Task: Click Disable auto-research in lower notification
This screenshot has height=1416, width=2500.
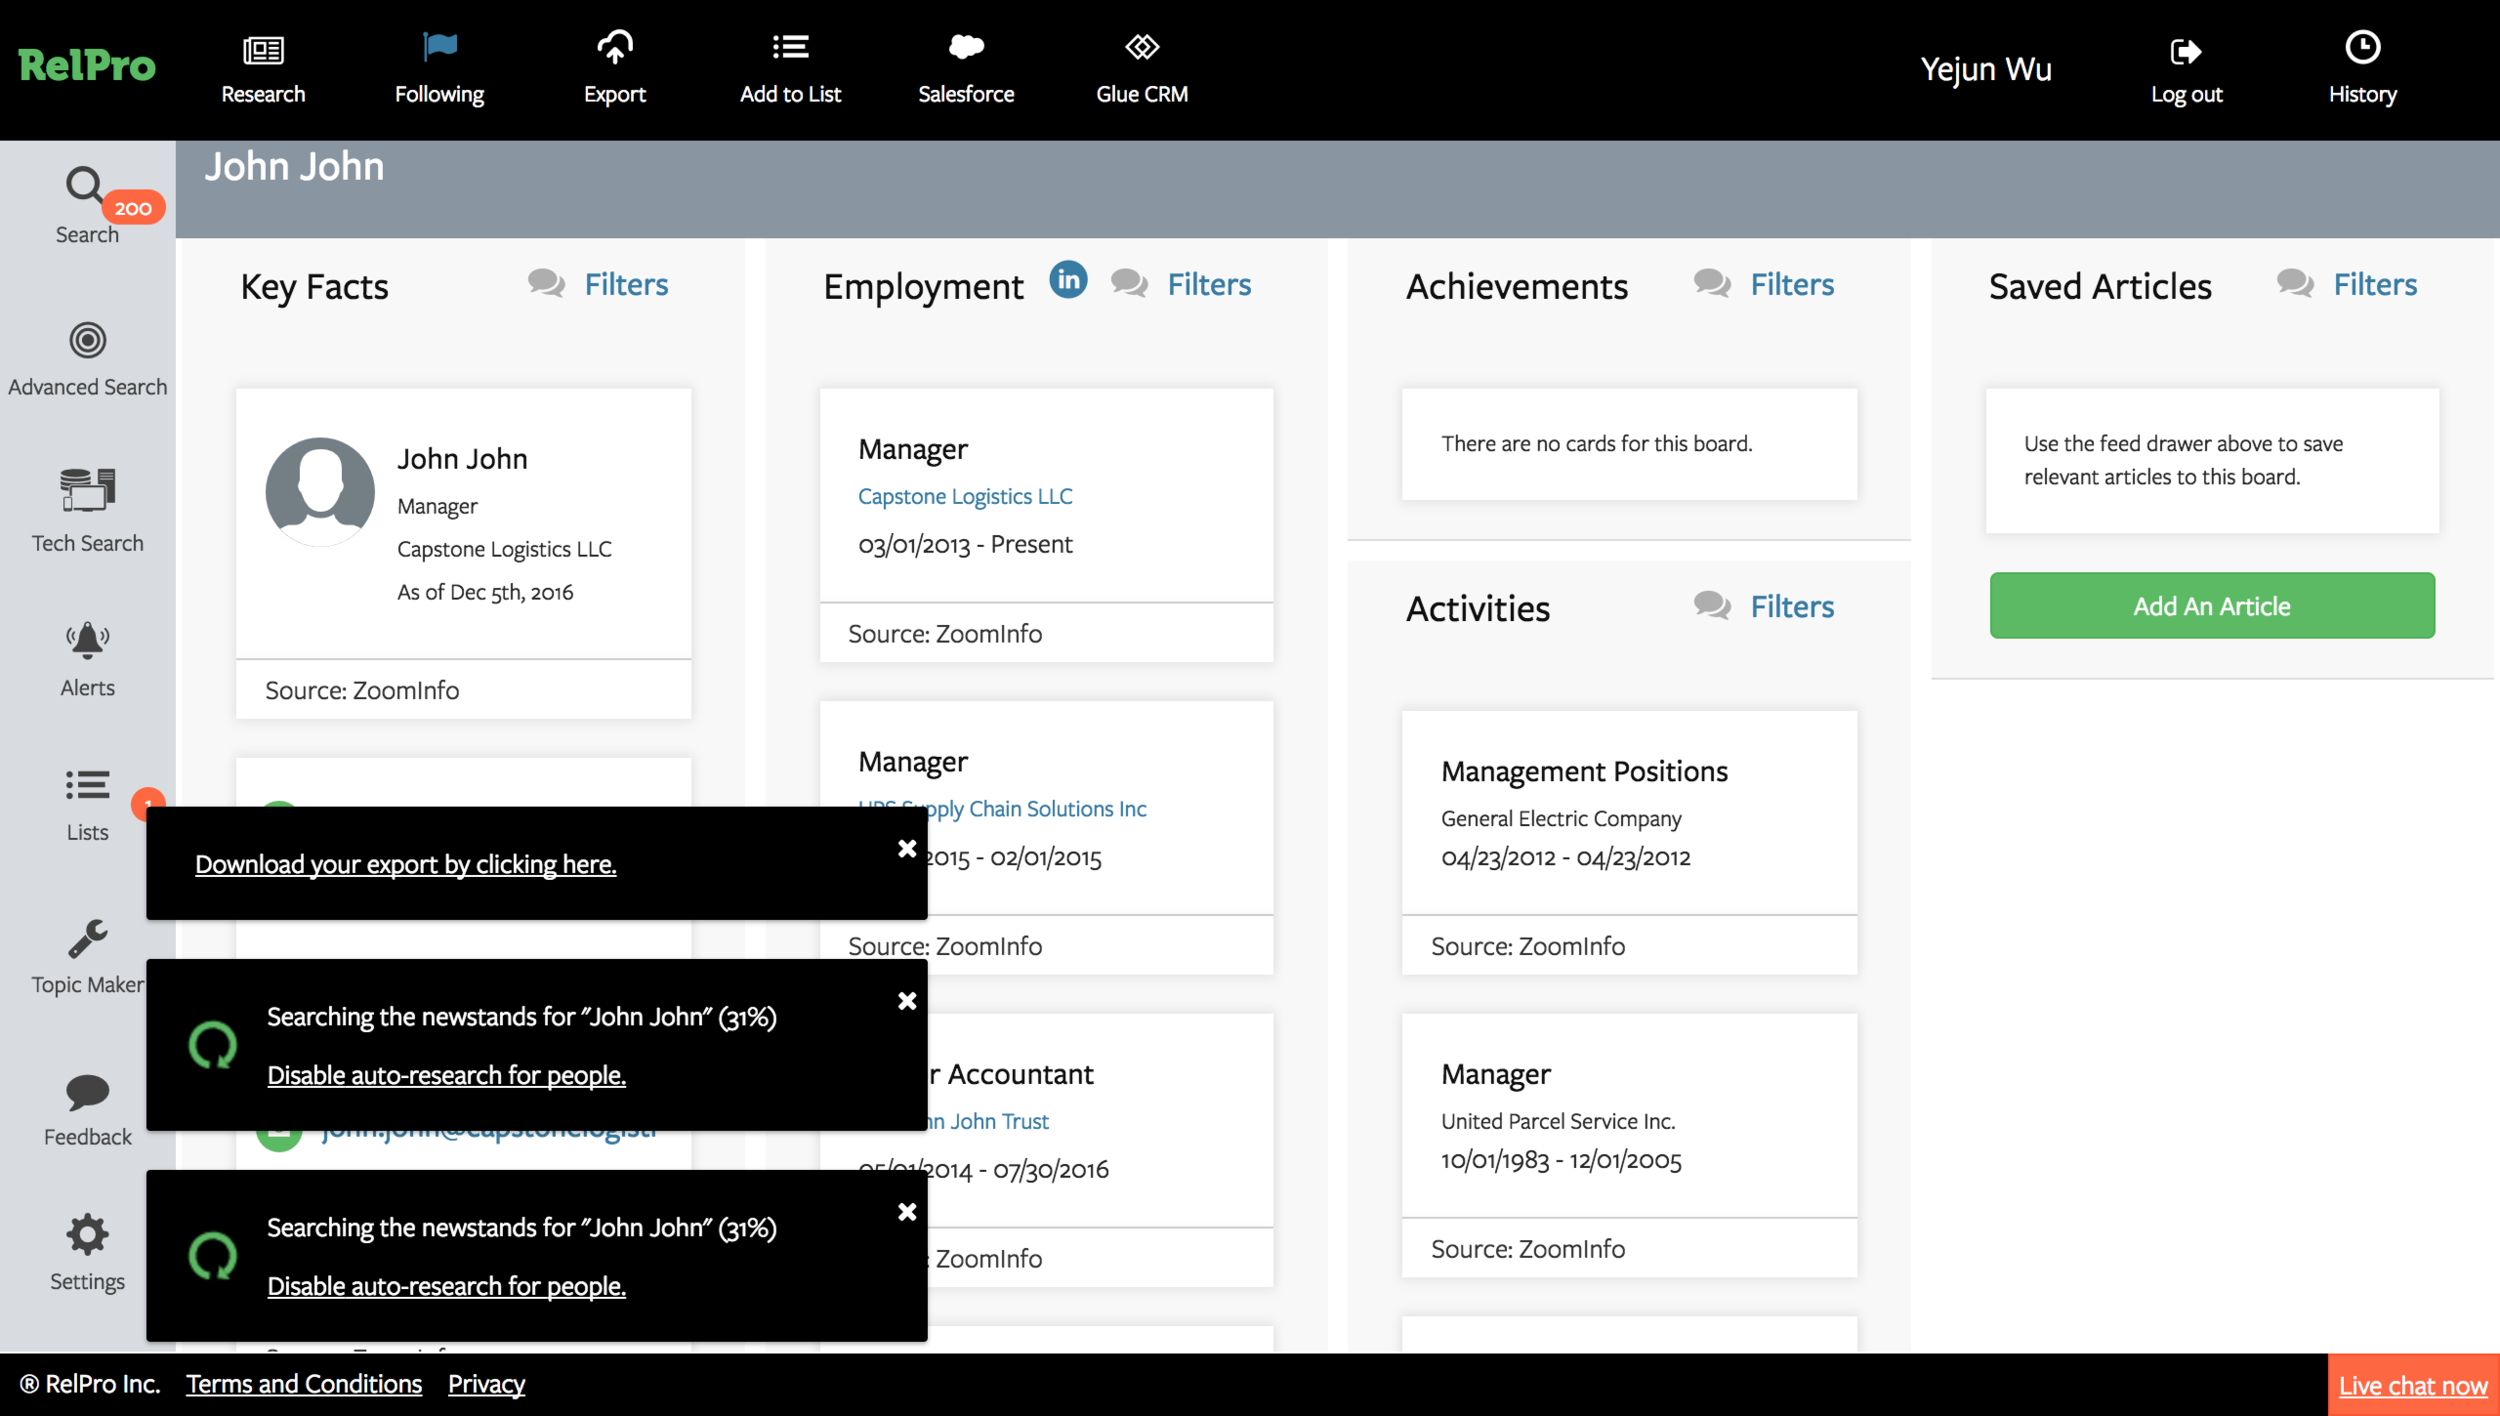Action: (x=446, y=1286)
